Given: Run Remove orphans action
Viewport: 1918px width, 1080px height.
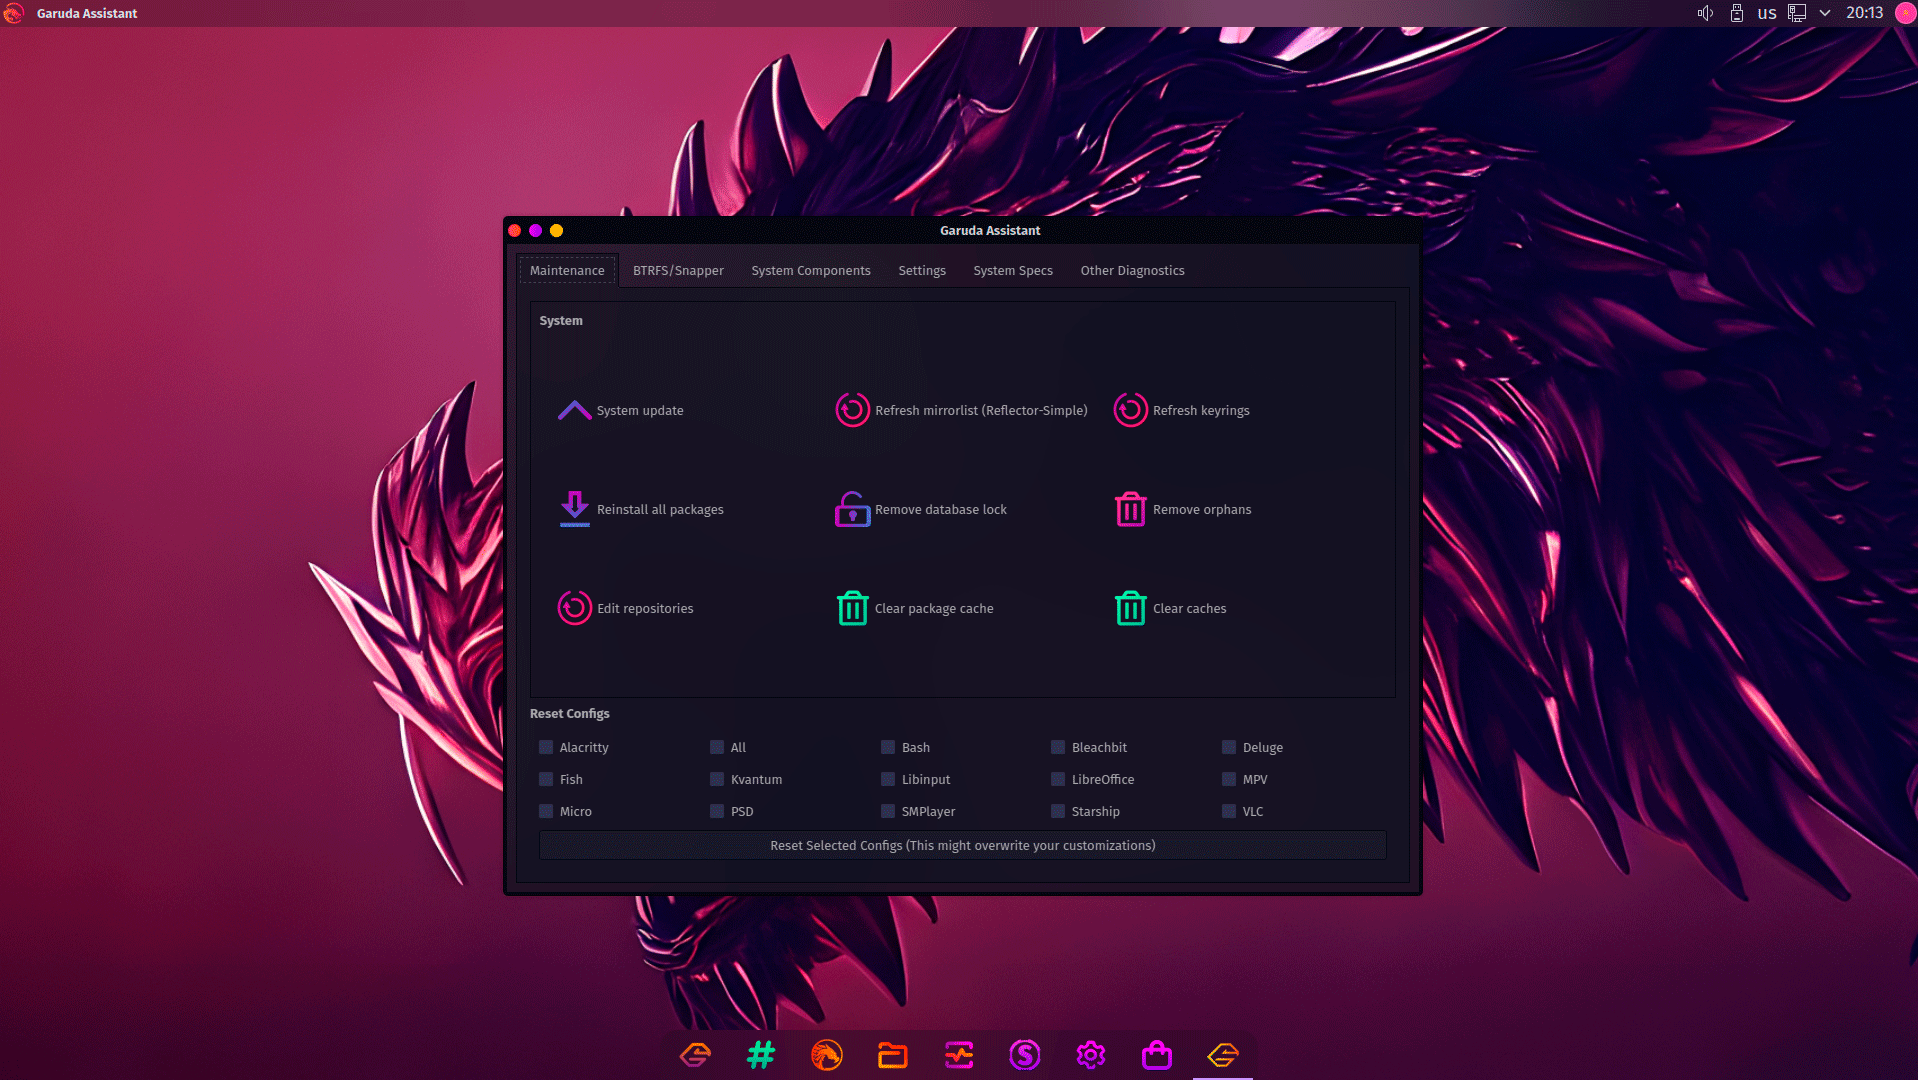Looking at the screenshot, I should [1182, 509].
